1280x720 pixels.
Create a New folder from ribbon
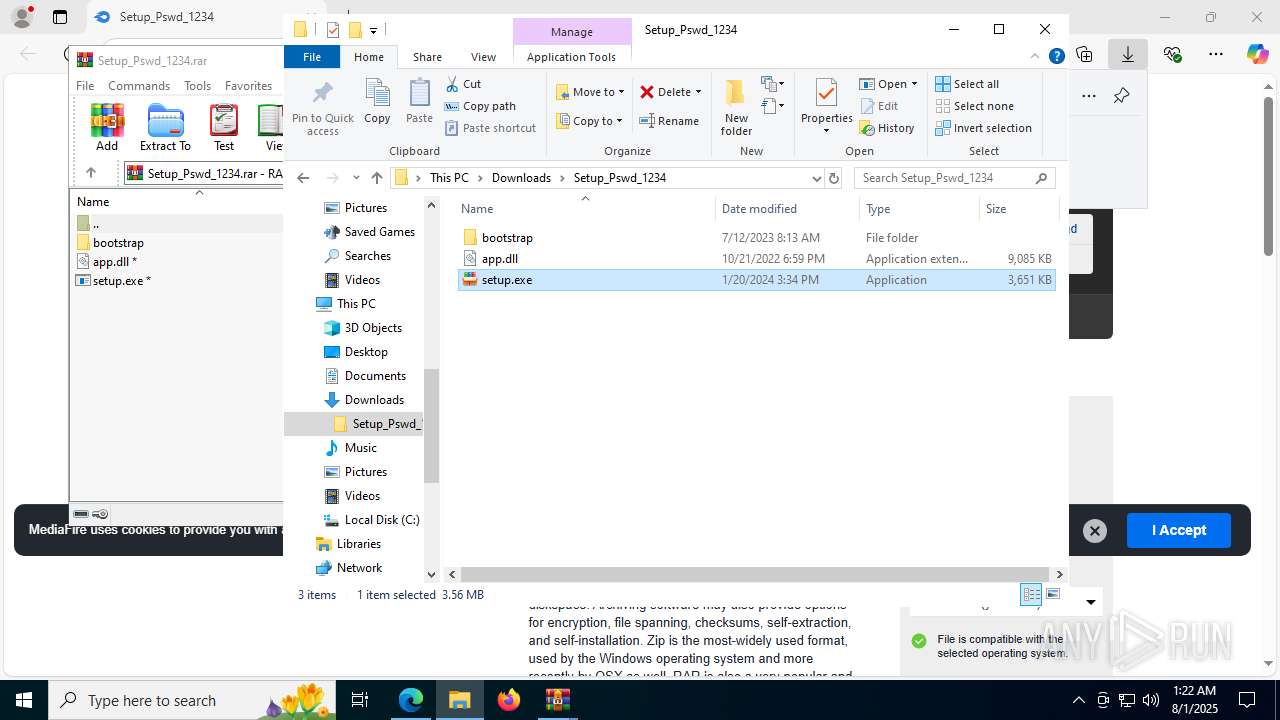[736, 107]
